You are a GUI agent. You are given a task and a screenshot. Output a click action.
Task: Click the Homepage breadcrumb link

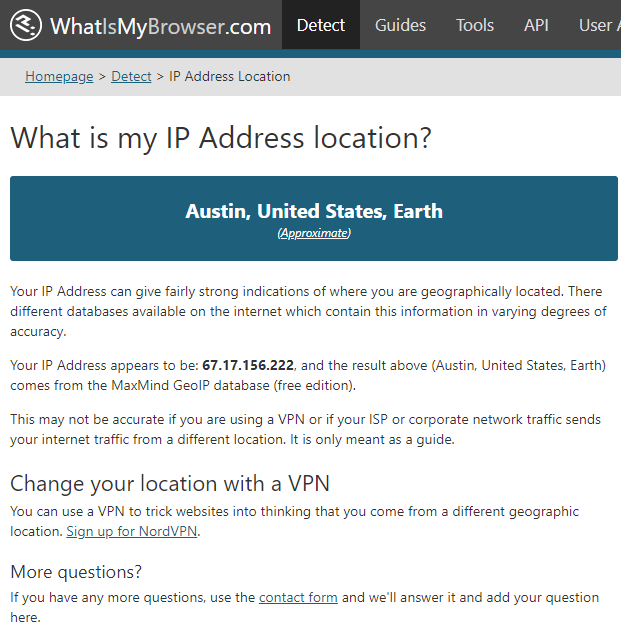pos(59,76)
